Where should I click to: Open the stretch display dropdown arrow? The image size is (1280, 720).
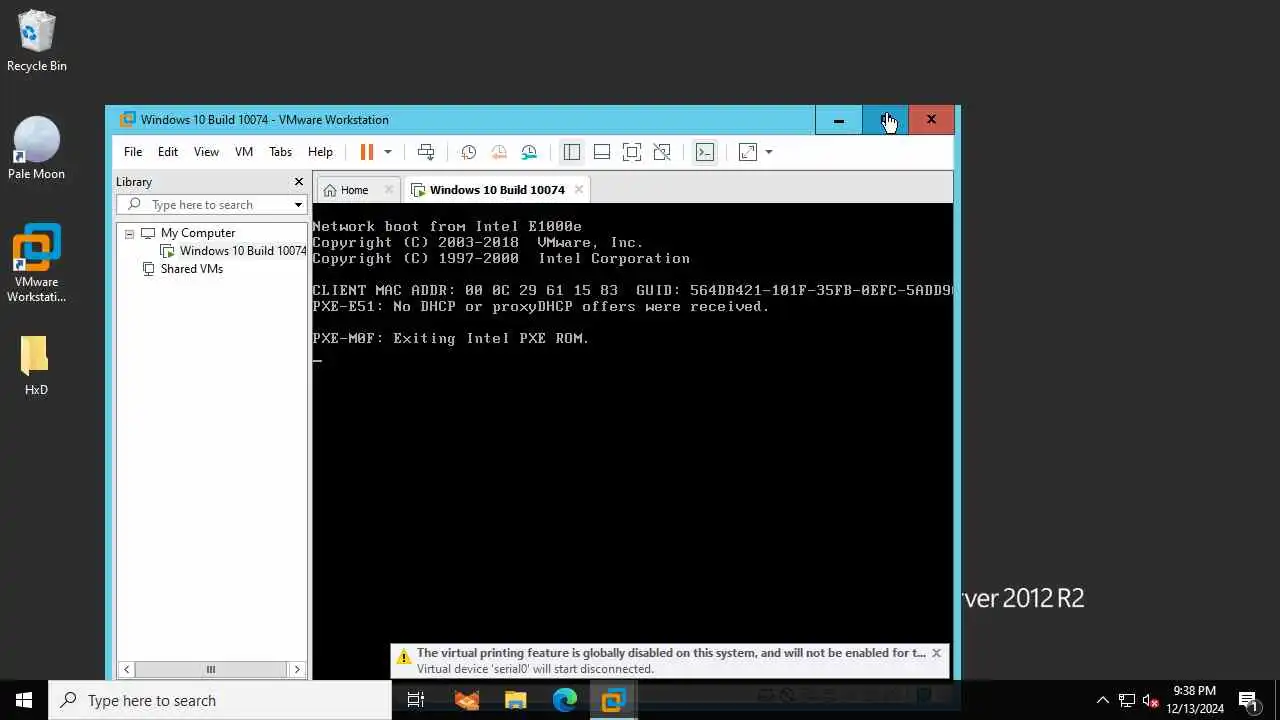coord(769,152)
